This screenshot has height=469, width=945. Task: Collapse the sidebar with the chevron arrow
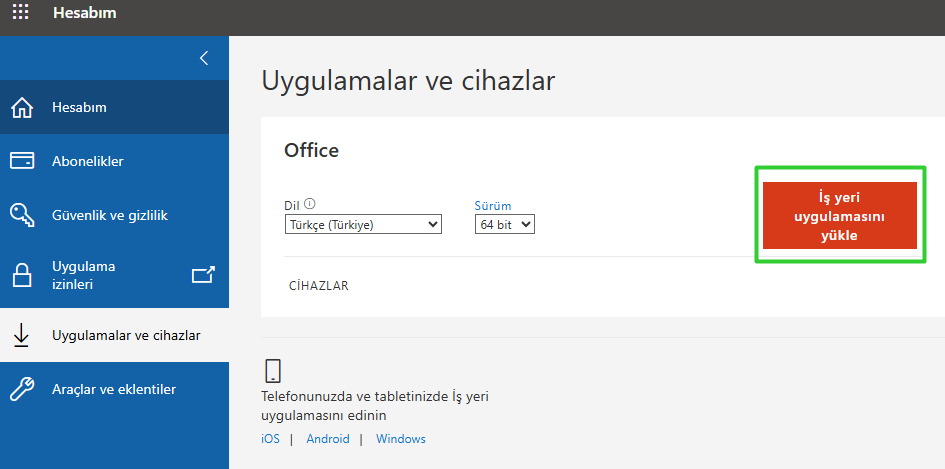click(x=204, y=58)
